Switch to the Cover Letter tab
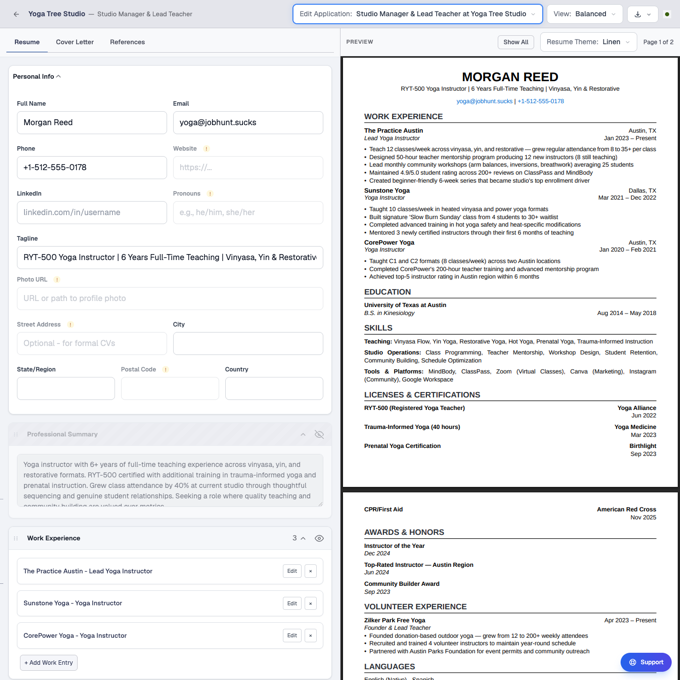 tap(75, 42)
